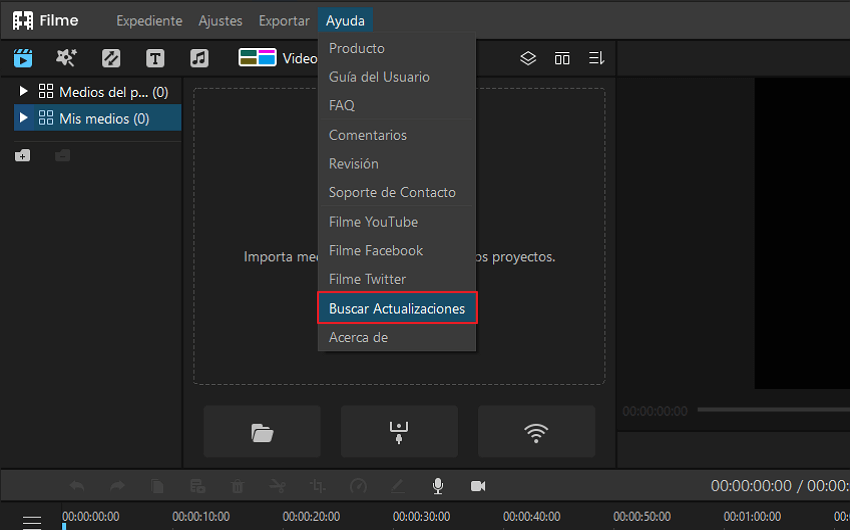Select the Medios del p... (0) row
The width and height of the screenshot is (850, 530).
(x=98, y=92)
